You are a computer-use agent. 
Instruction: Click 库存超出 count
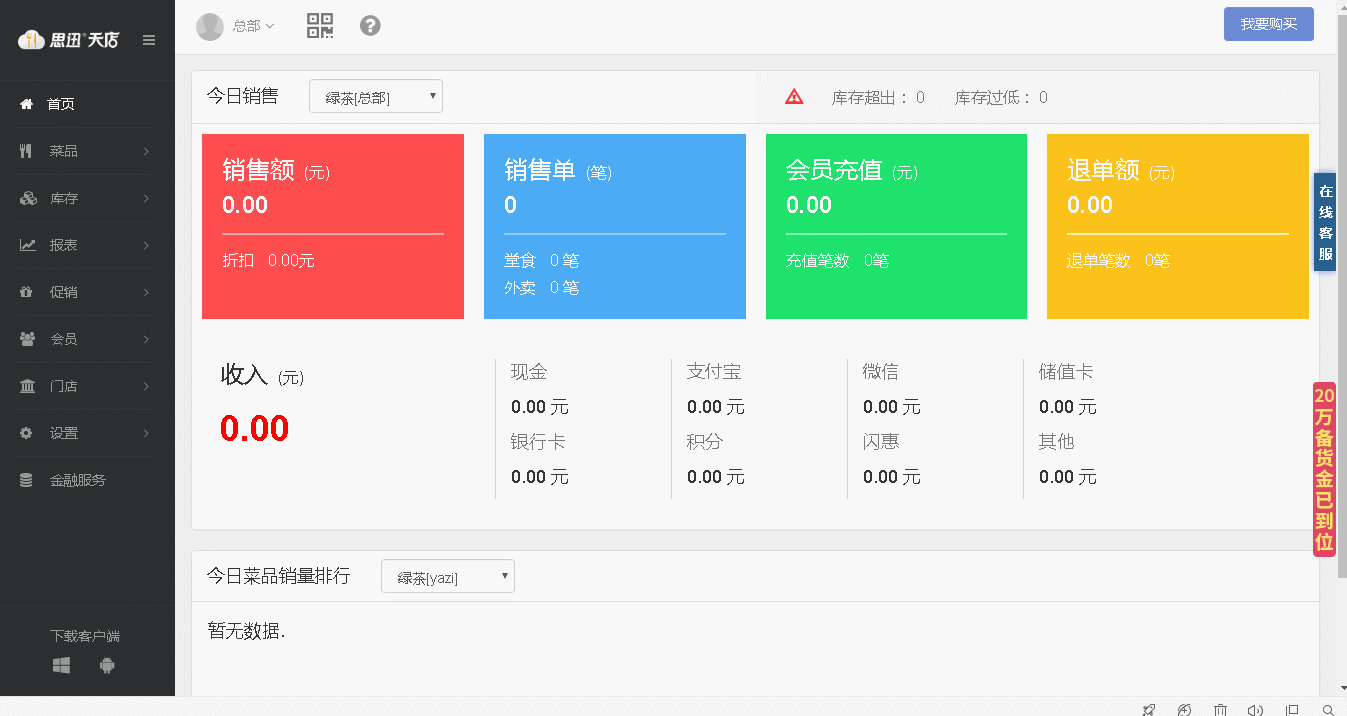click(878, 97)
